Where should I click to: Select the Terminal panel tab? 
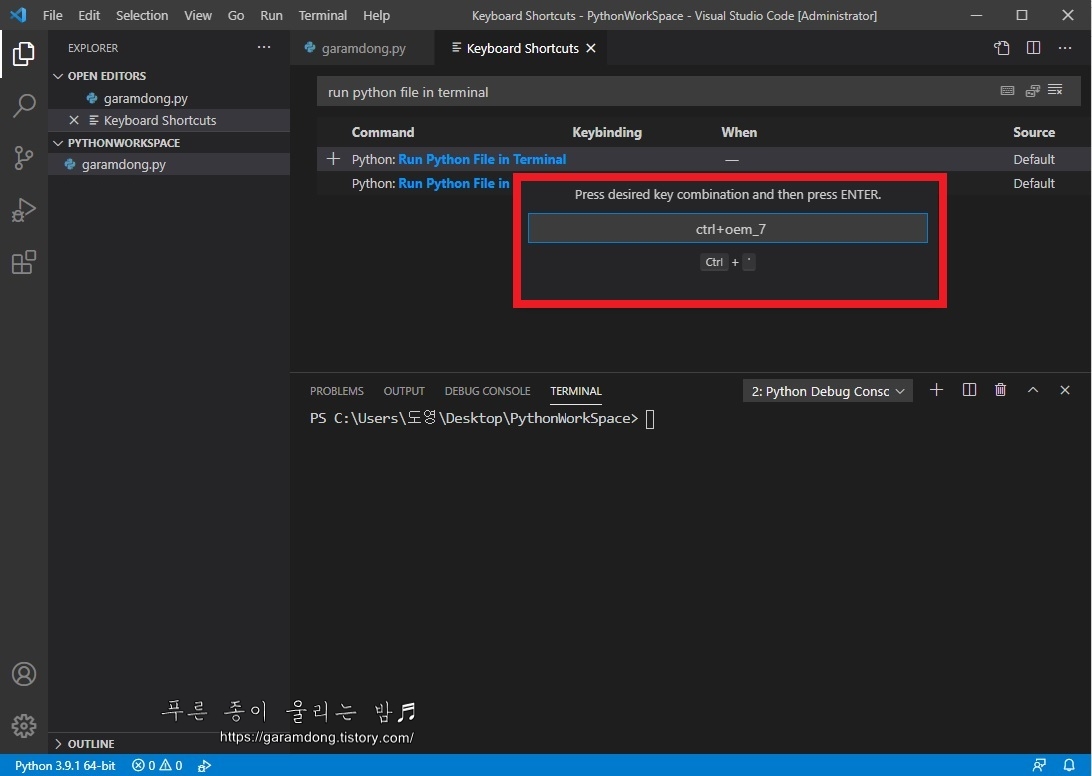pos(576,391)
